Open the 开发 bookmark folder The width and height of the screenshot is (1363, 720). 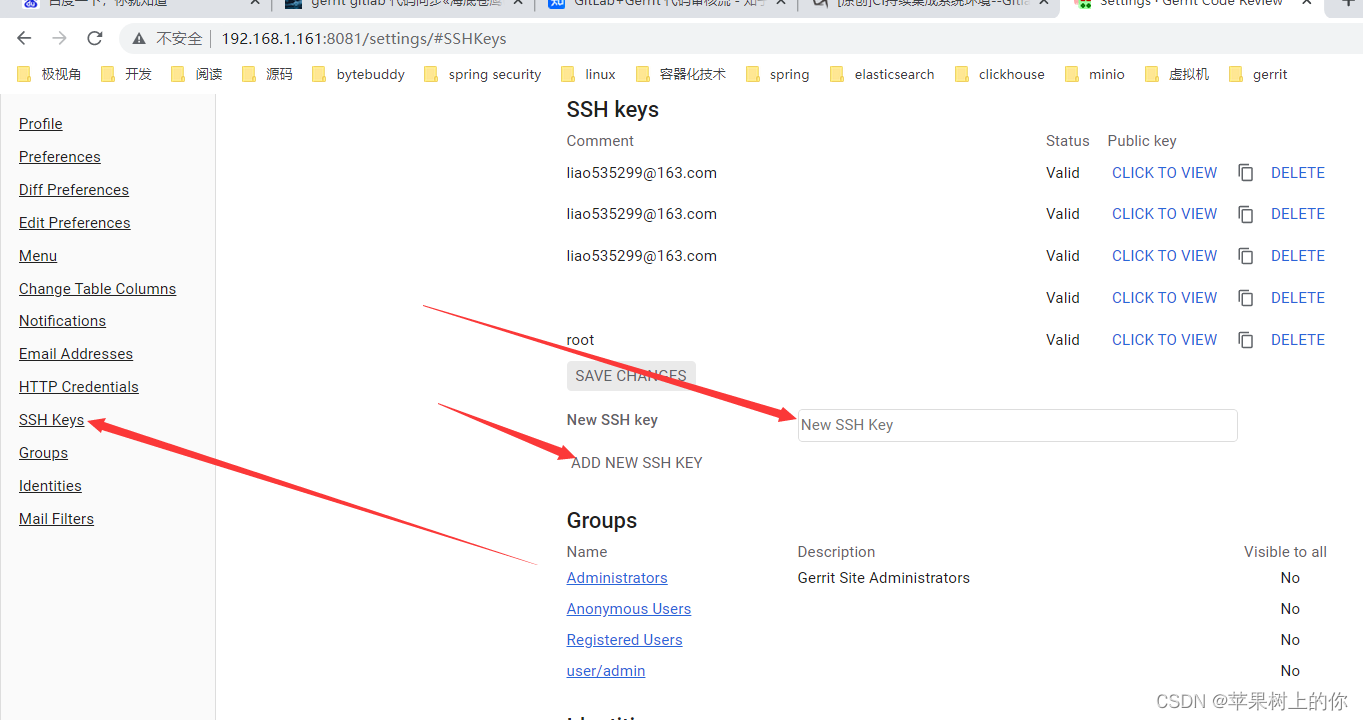[x=127, y=74]
